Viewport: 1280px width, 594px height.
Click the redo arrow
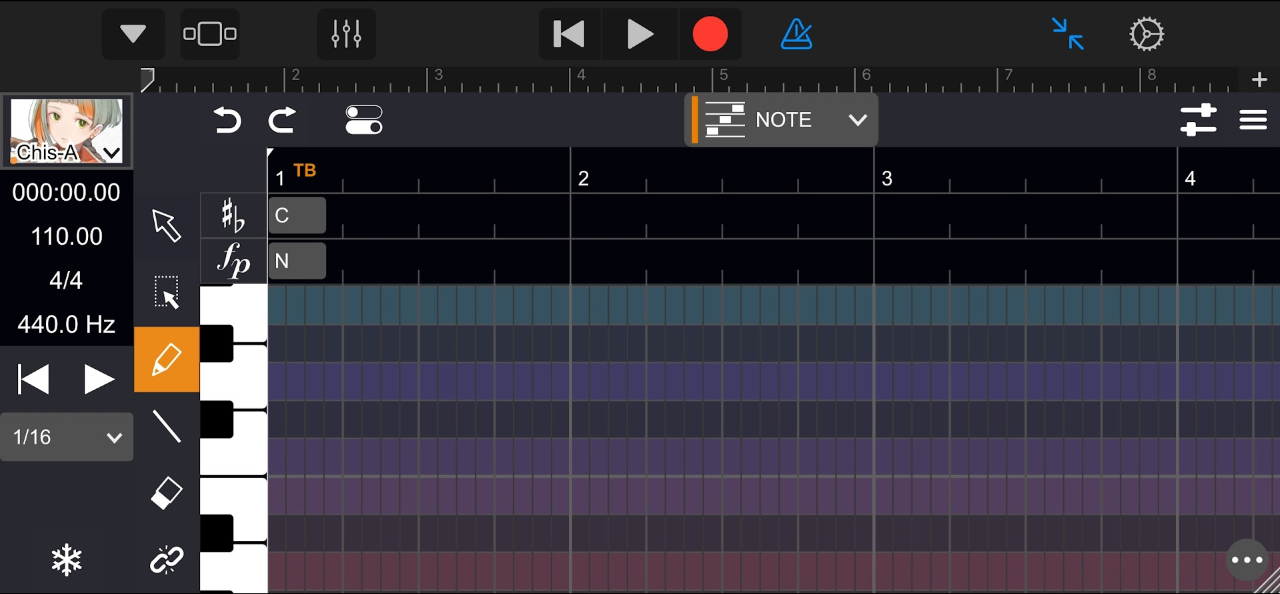(x=283, y=121)
